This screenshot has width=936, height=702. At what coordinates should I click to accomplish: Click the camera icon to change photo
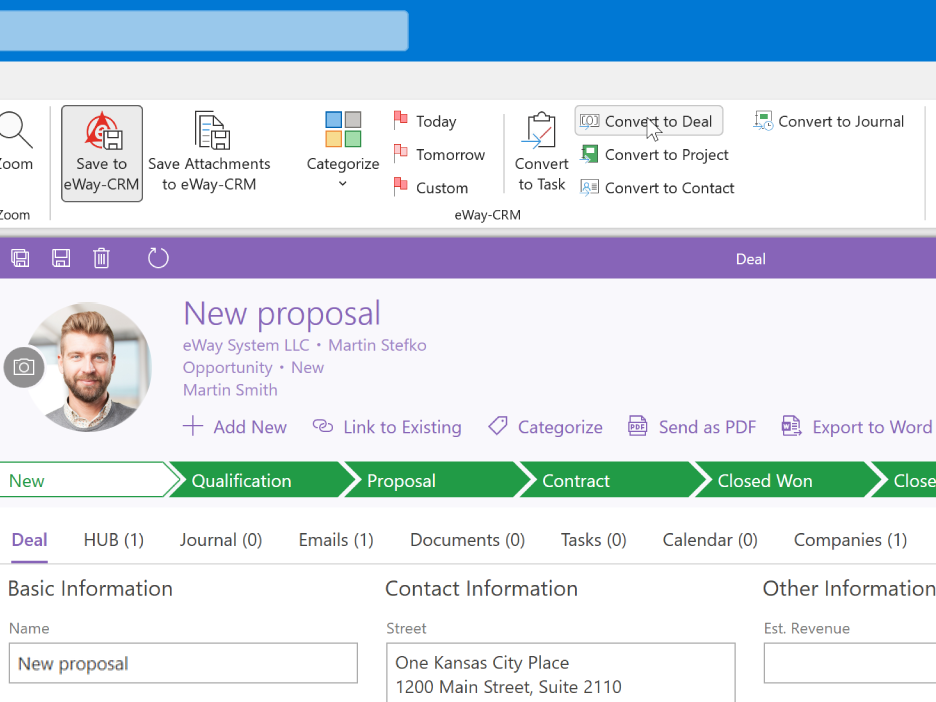(24, 367)
